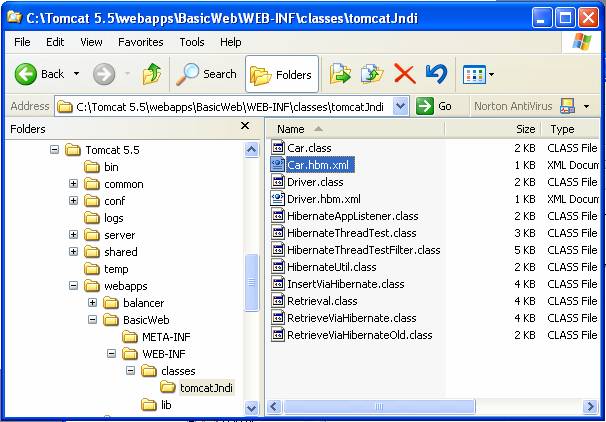
Task: Click the Move To folder icon
Action: coord(340,74)
